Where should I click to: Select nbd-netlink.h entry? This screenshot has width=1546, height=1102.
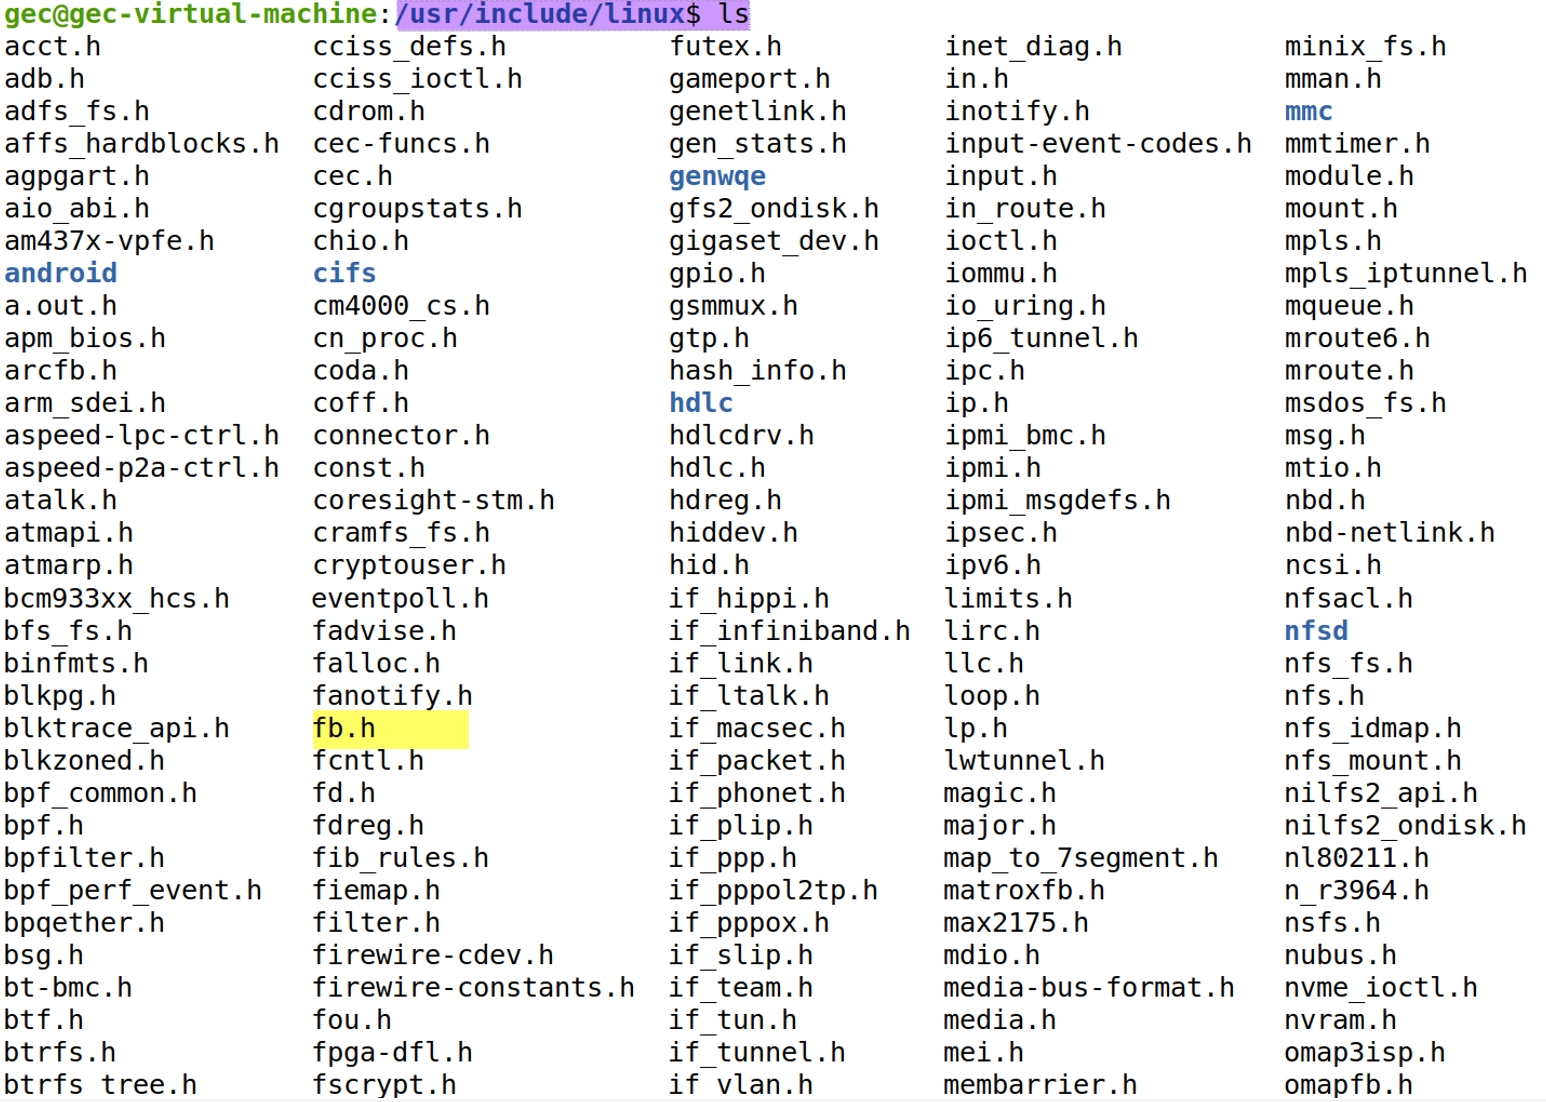[x=1390, y=533]
